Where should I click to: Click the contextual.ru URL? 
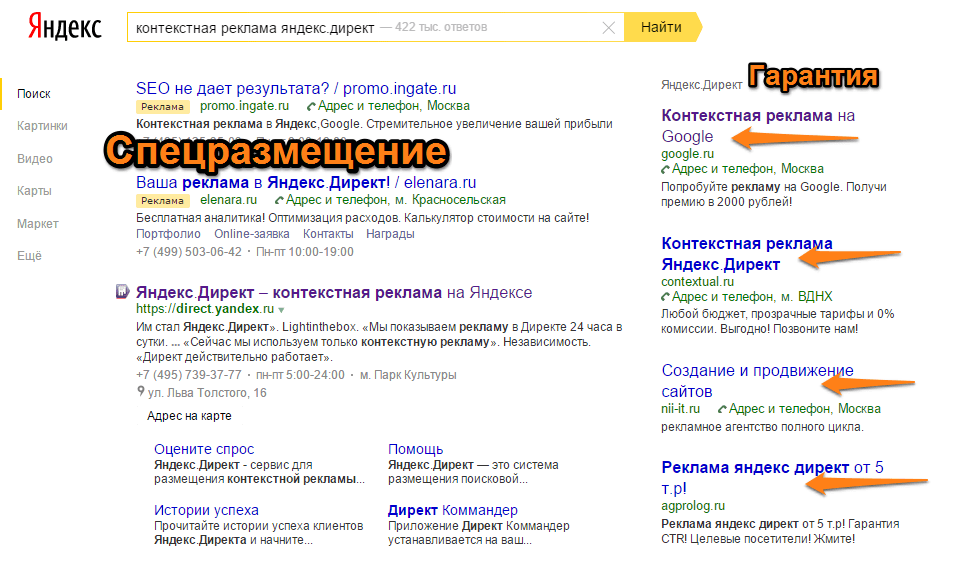coord(697,282)
